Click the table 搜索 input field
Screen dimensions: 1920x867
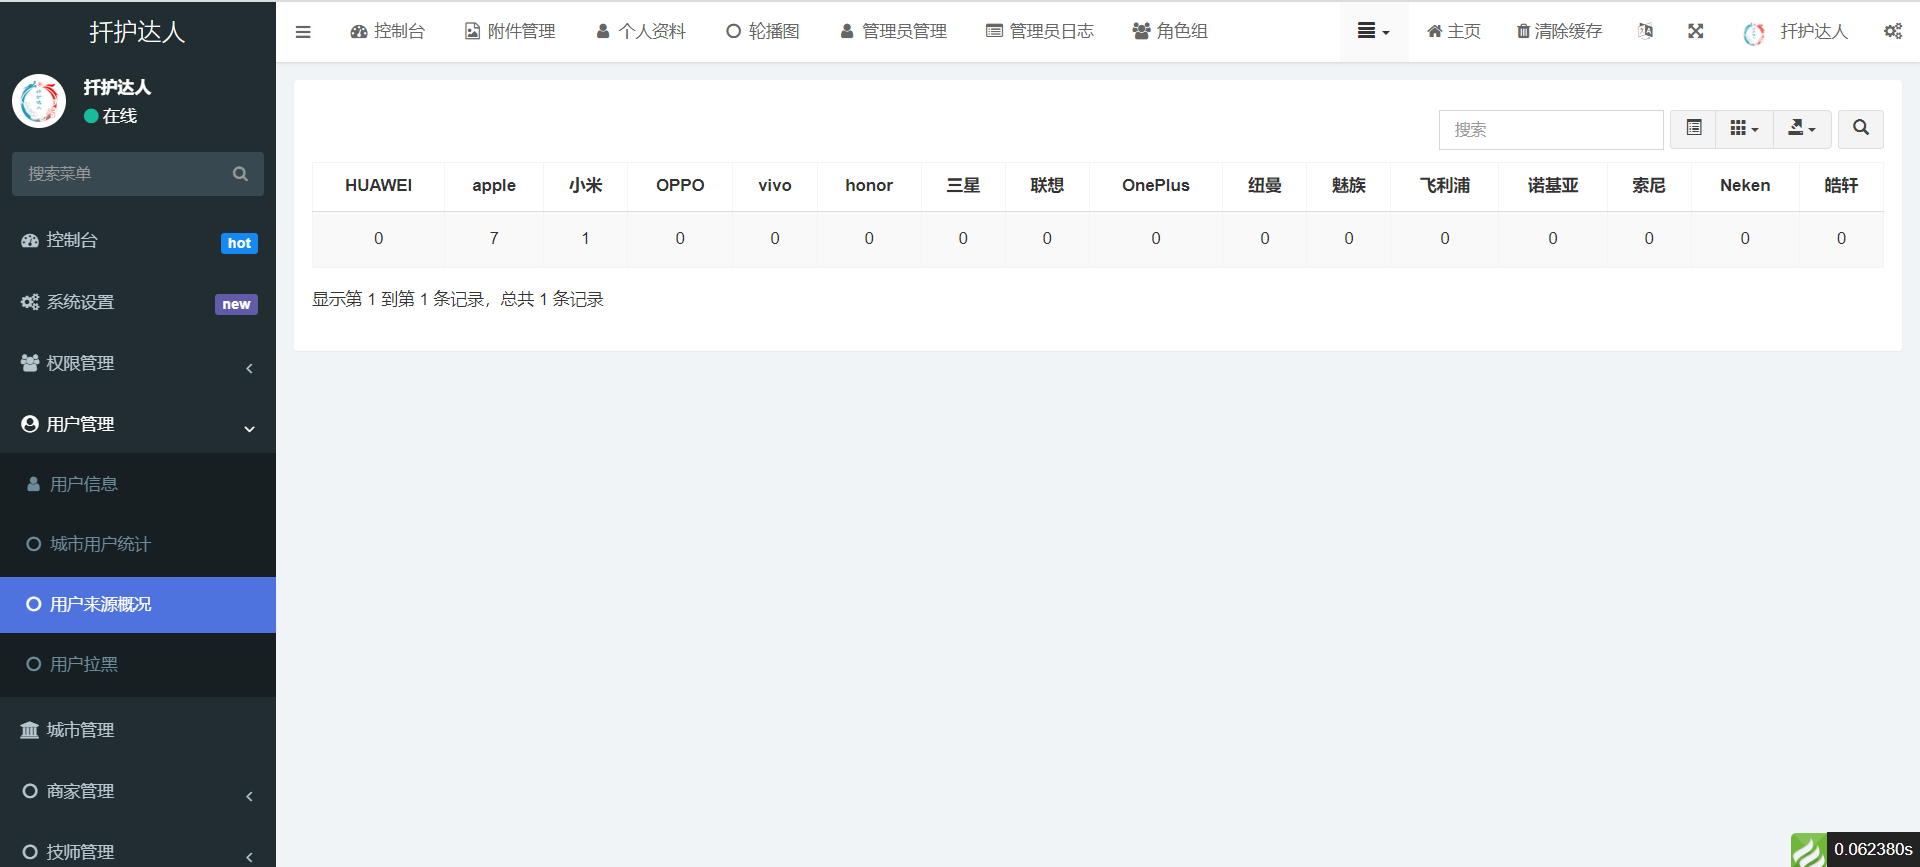(1550, 129)
